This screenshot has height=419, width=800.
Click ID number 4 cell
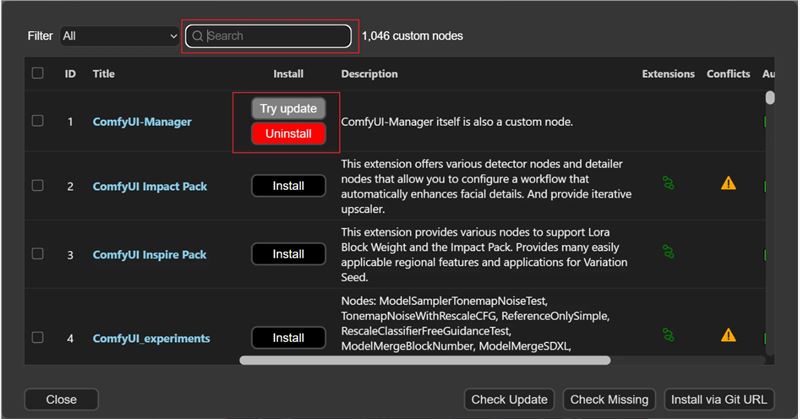70,338
